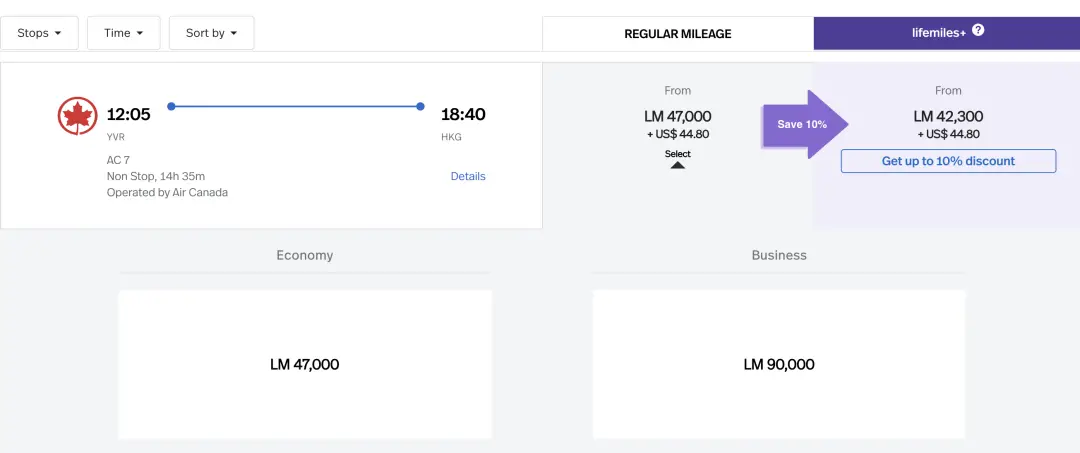Click the Air Canada maple leaf logo
The image size is (1080, 453).
point(77,116)
